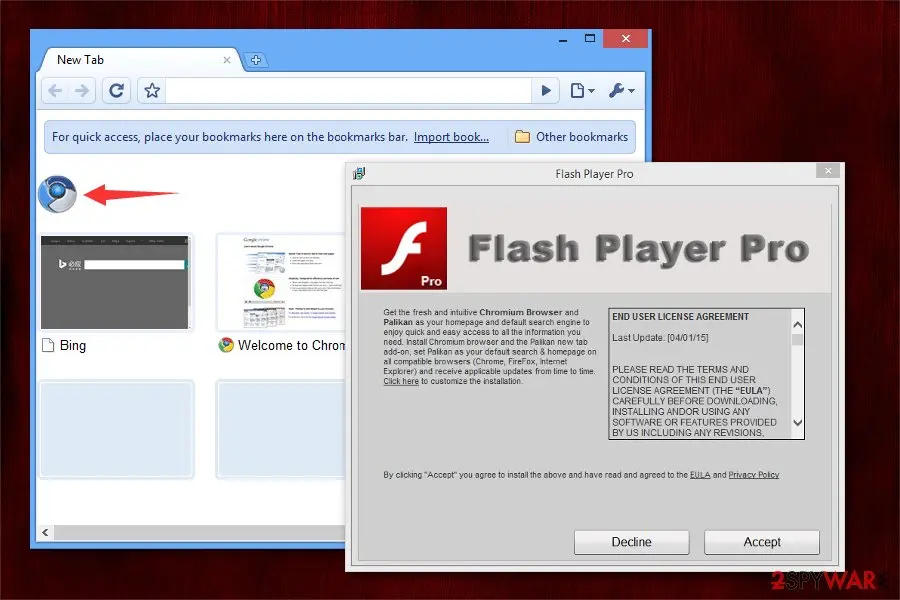The image size is (900, 600).
Task: Click the Import bookmarks link
Action: (x=451, y=137)
